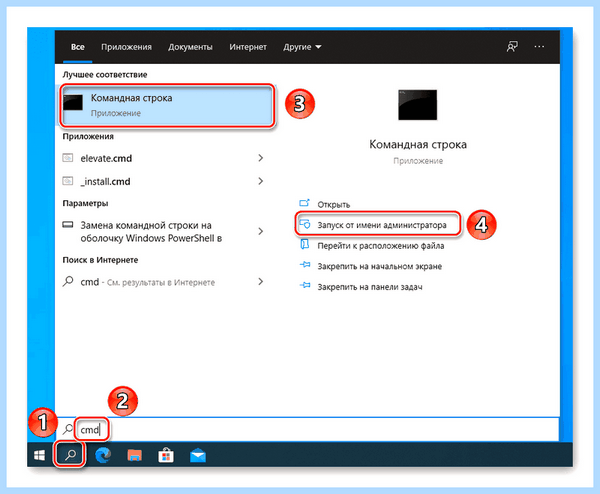The image size is (600, 494).
Task: Click the large Командная строка preview icon
Action: tap(417, 105)
